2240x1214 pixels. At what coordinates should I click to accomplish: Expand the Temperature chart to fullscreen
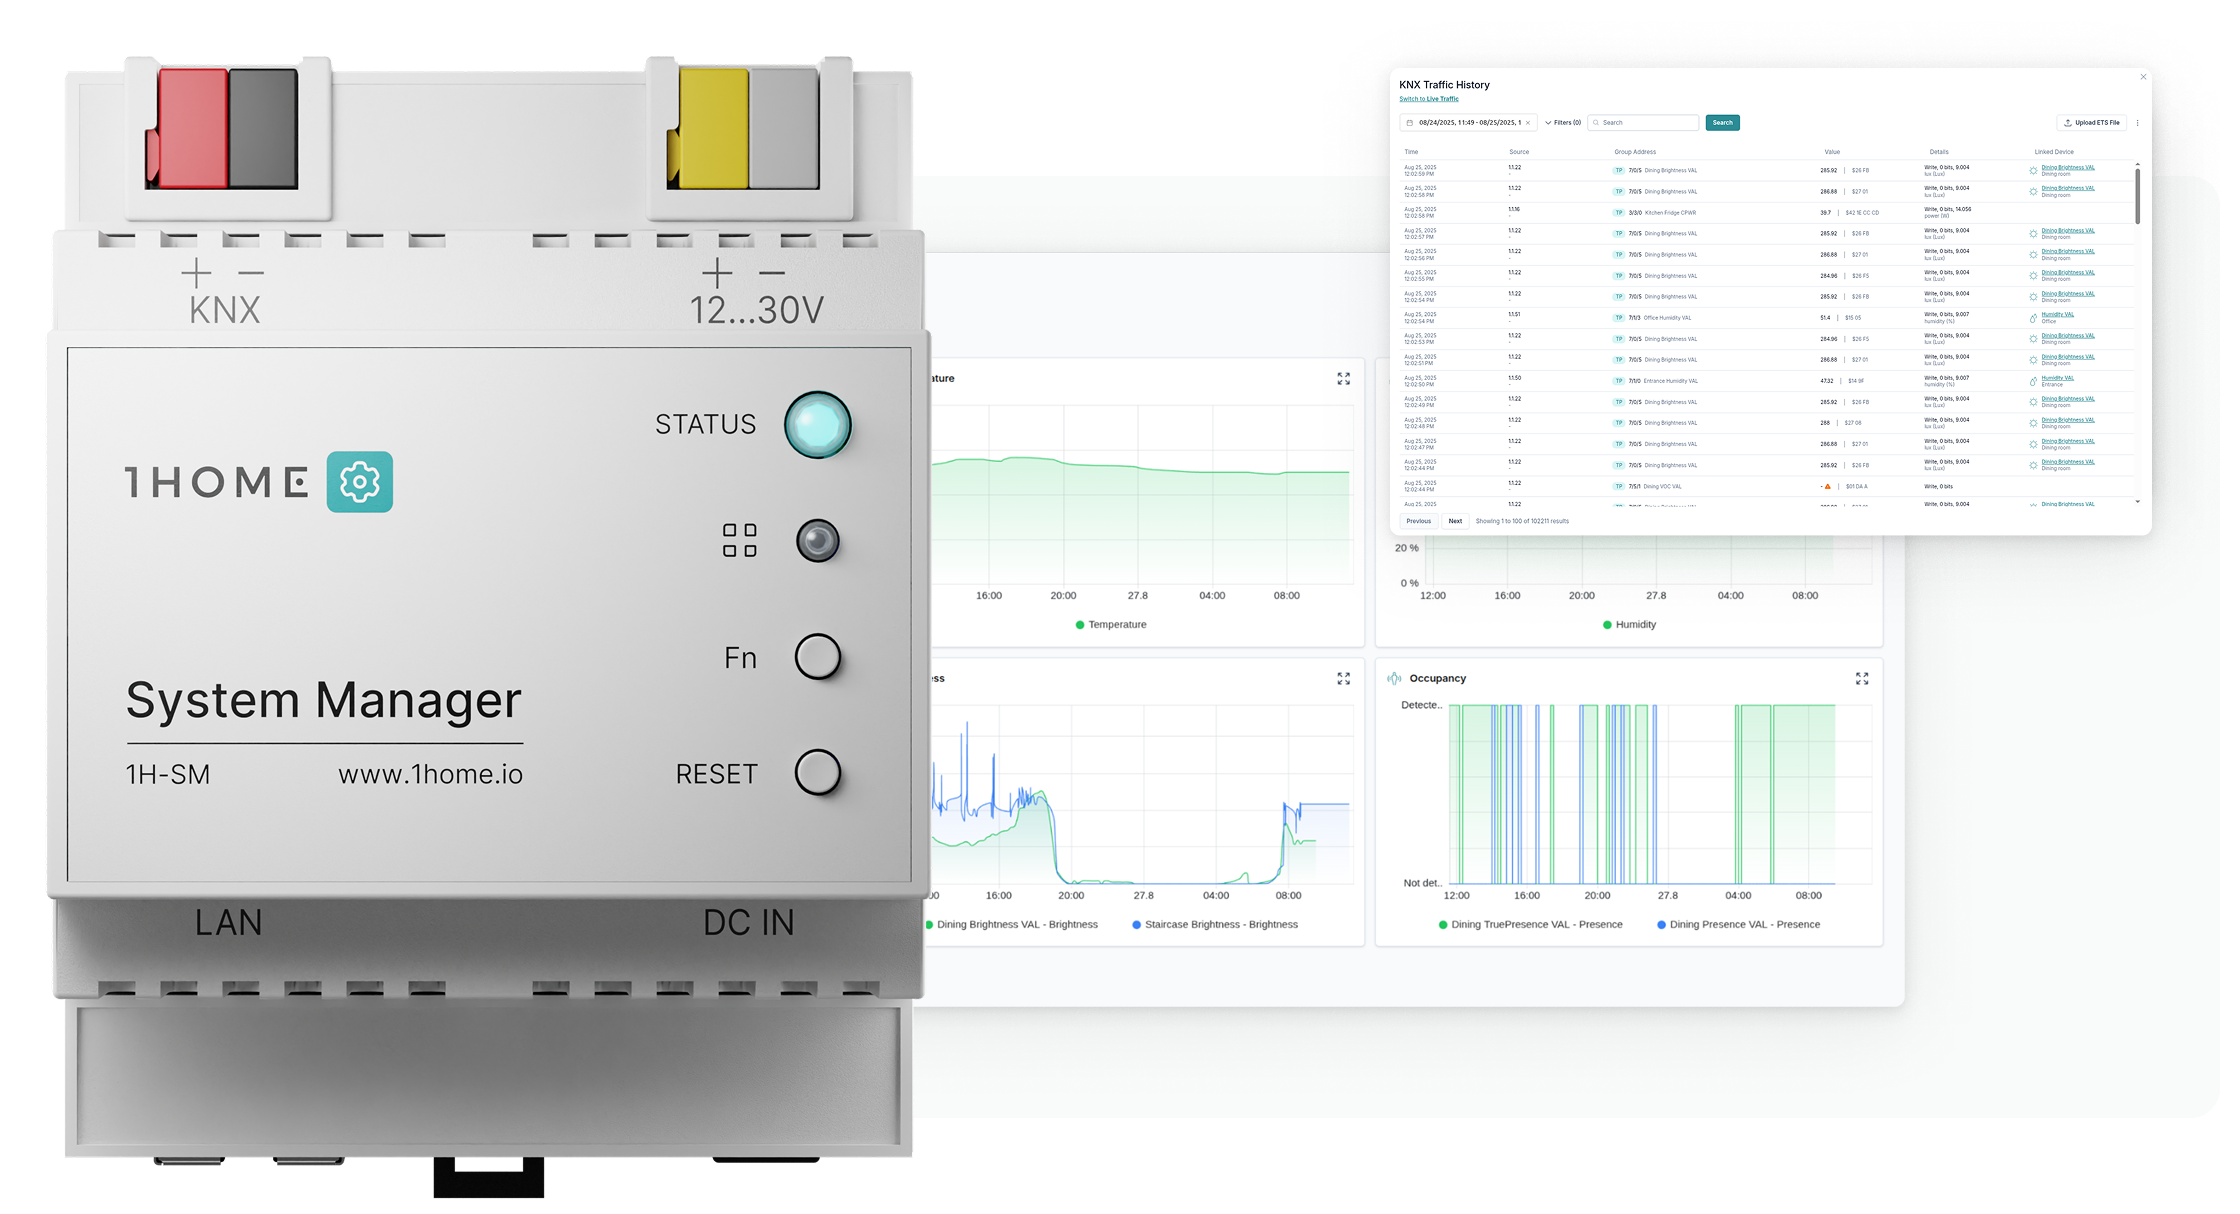1343,379
